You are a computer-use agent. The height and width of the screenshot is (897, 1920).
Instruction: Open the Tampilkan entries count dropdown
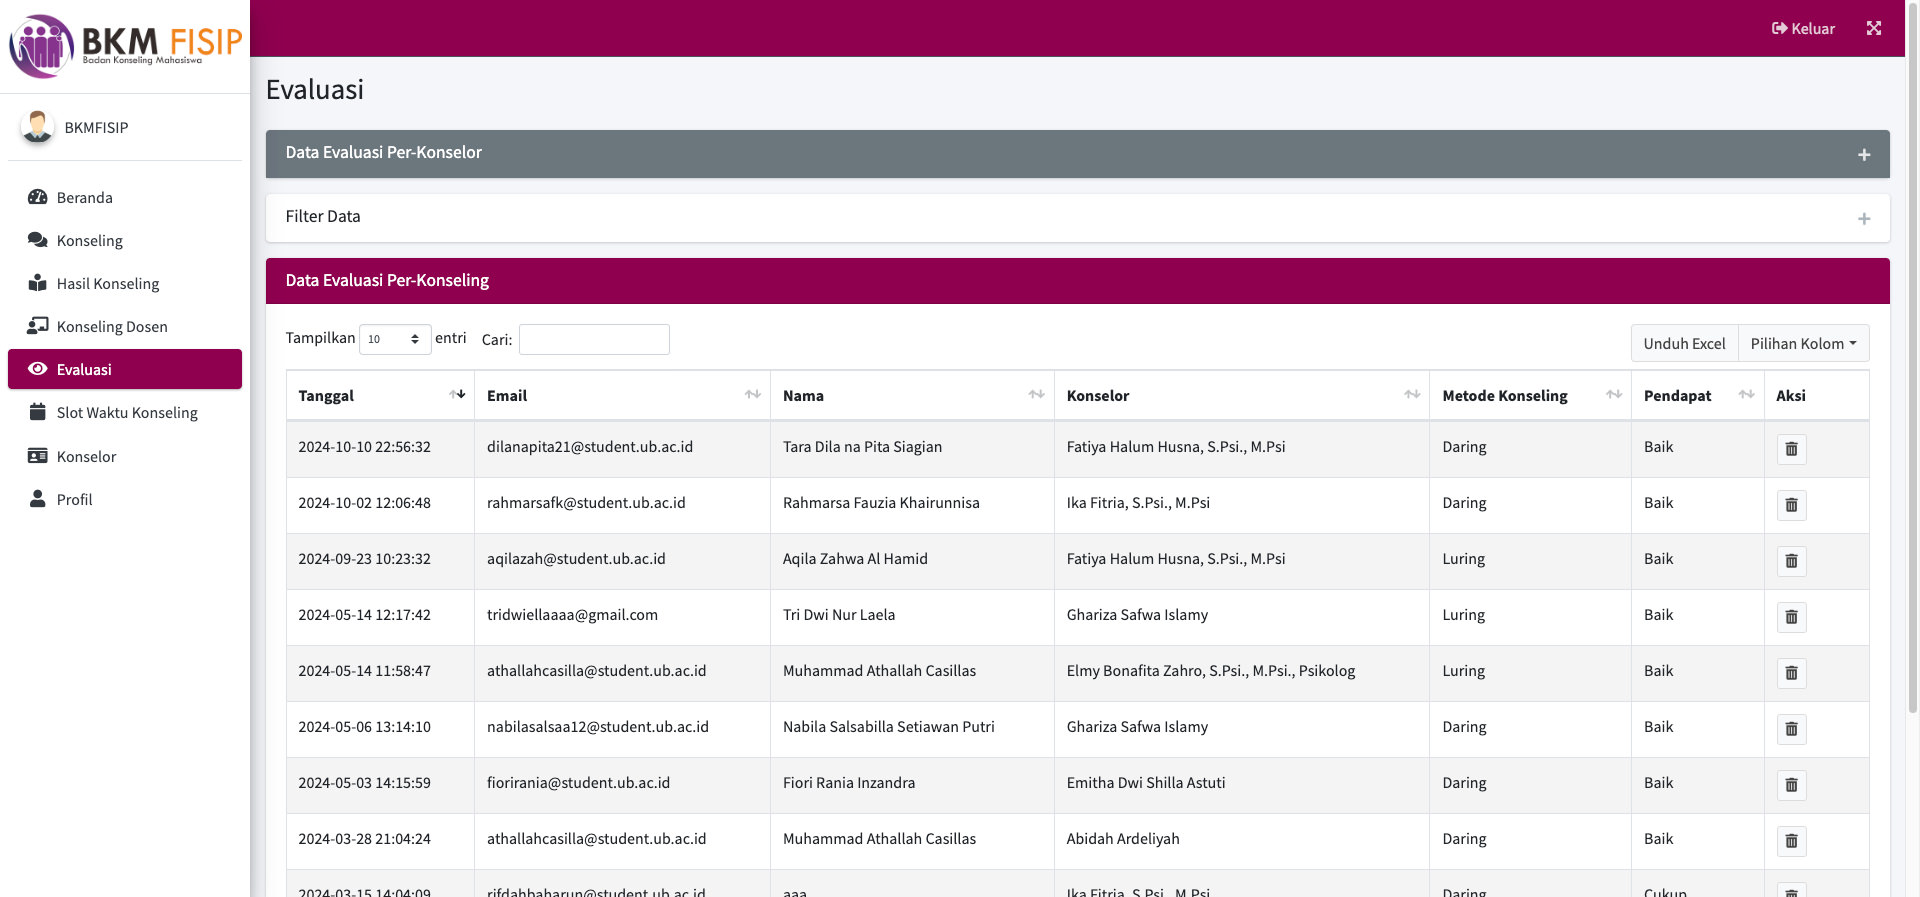(395, 339)
